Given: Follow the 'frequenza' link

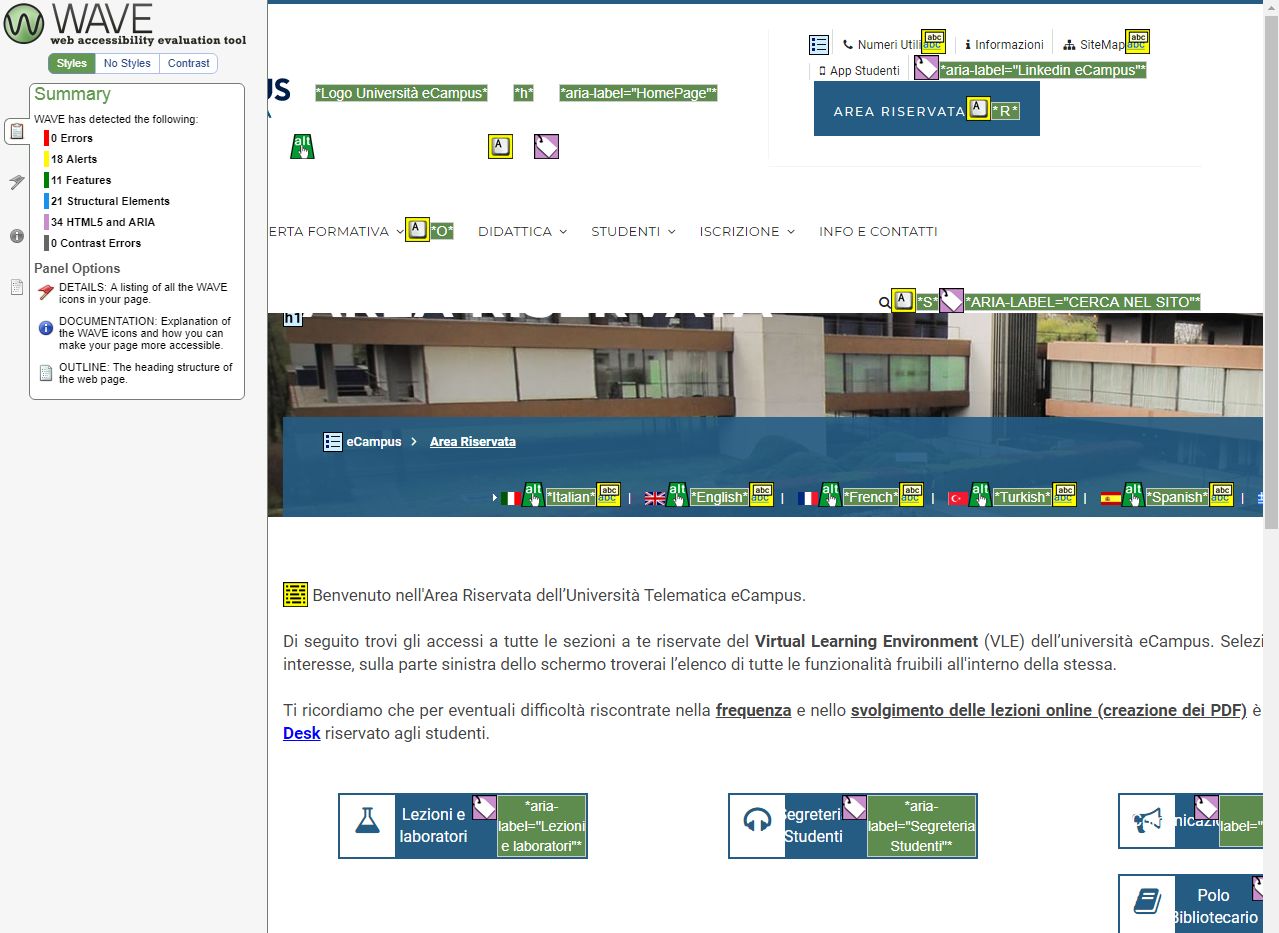Looking at the screenshot, I should [754, 711].
